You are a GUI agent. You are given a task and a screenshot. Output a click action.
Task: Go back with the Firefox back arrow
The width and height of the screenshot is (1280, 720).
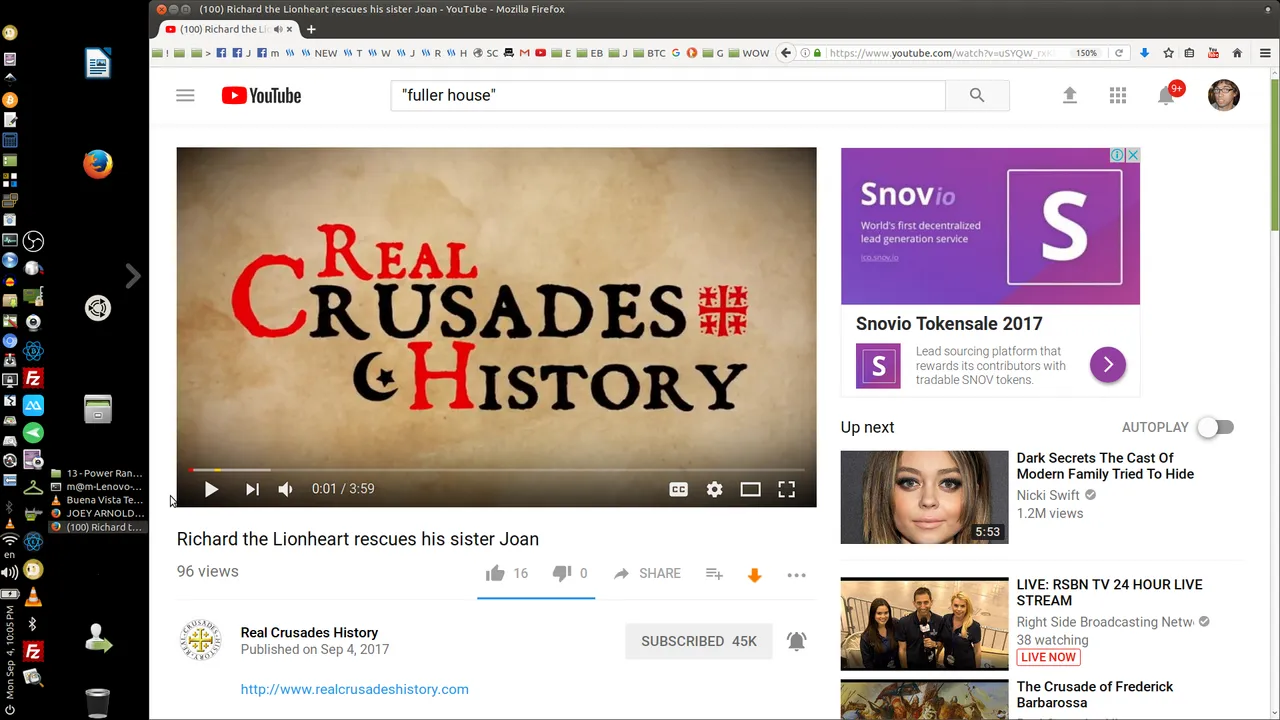click(x=786, y=53)
